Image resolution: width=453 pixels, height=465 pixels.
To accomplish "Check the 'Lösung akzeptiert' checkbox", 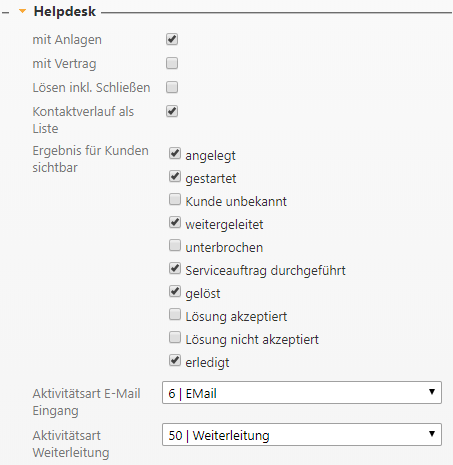I will (175, 315).
